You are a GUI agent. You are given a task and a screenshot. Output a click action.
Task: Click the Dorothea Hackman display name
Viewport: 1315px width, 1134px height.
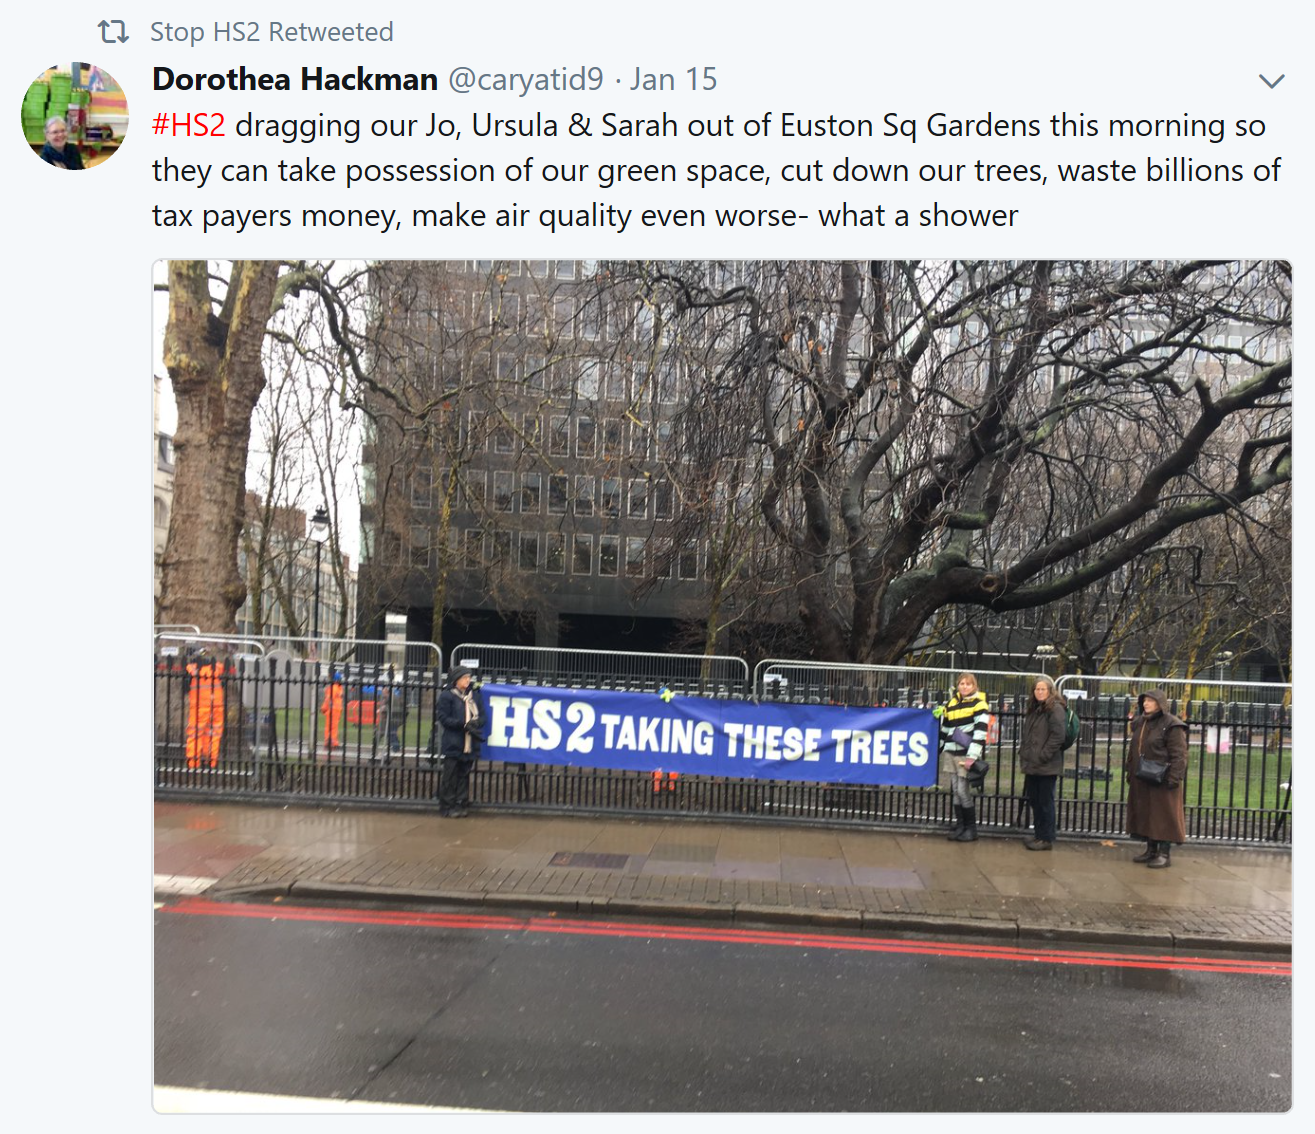point(295,79)
